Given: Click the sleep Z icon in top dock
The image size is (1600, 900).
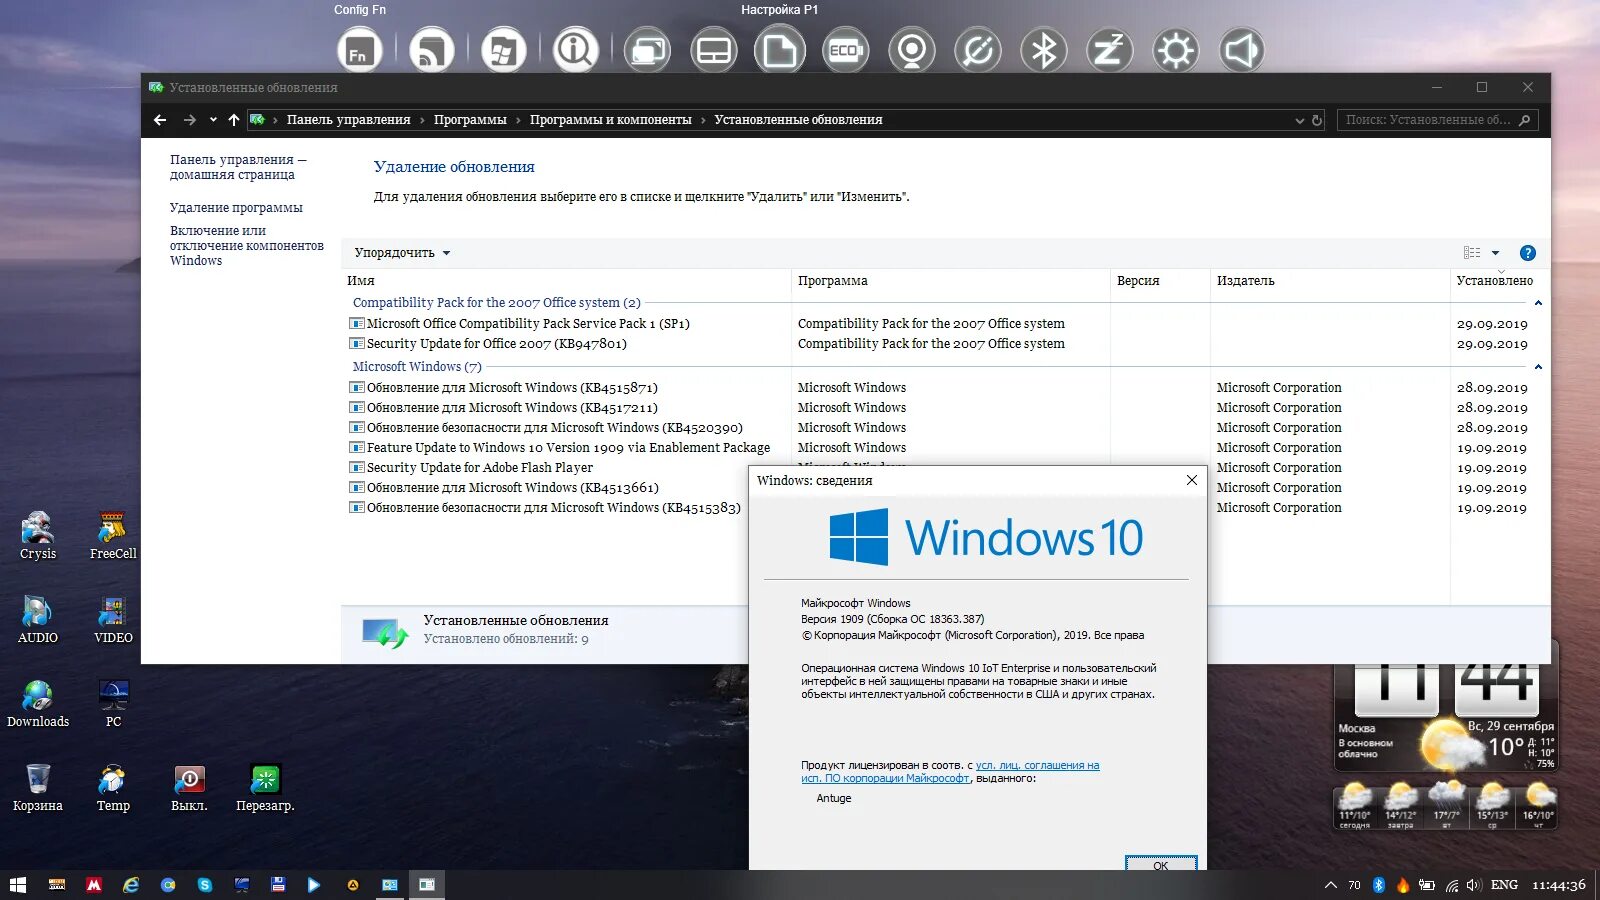Looking at the screenshot, I should point(1109,50).
